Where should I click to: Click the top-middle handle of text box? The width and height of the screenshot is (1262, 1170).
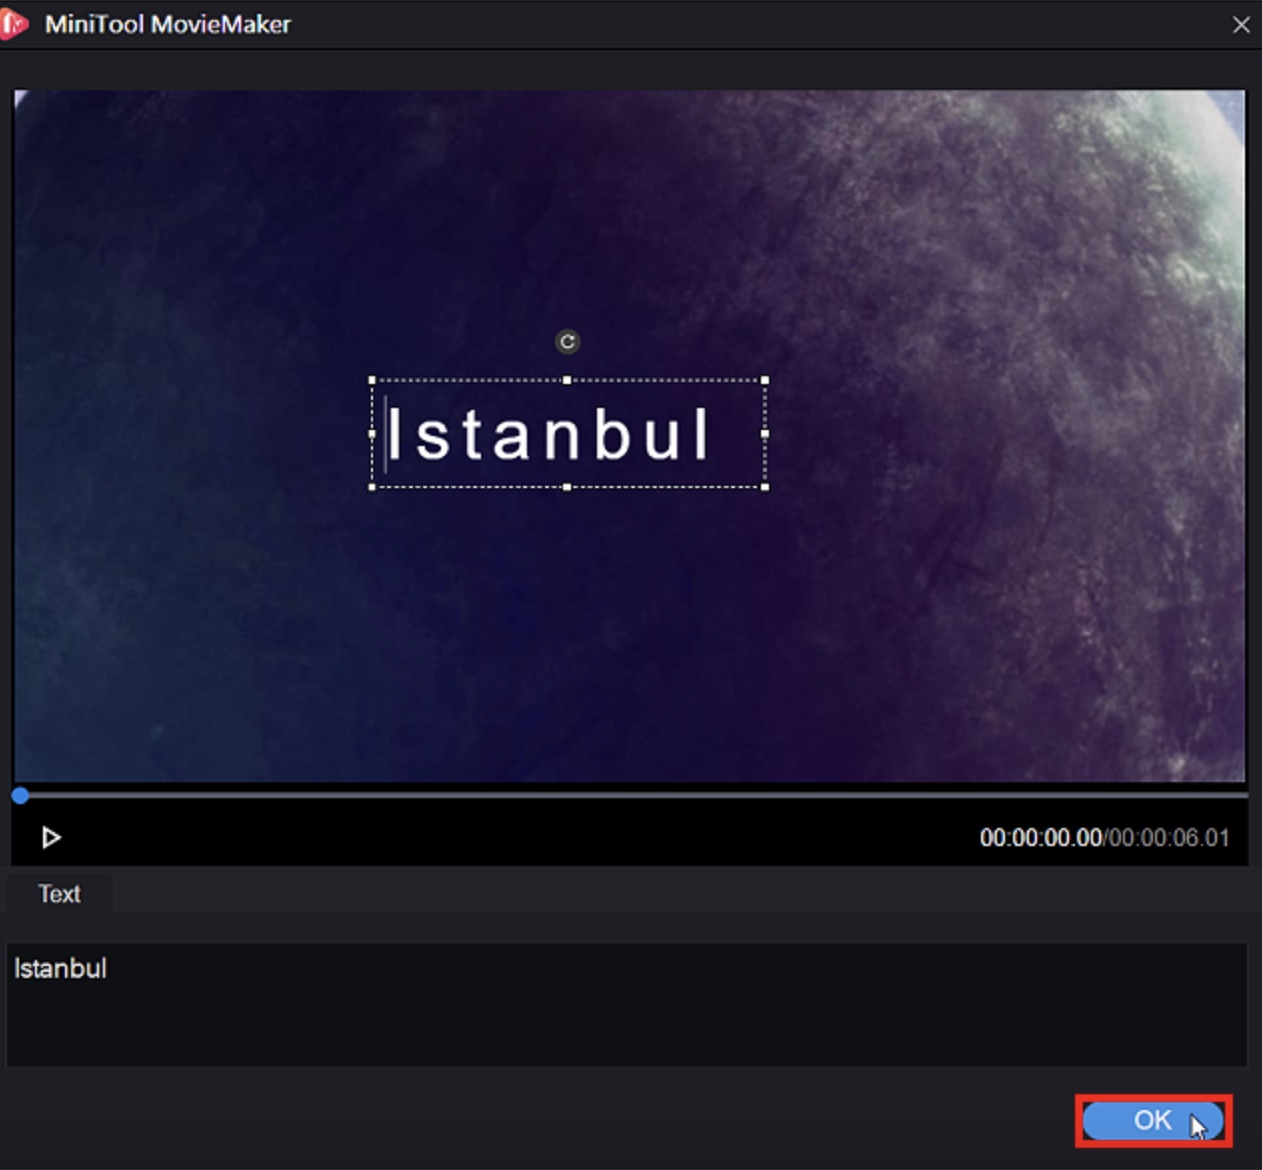pyautogui.click(x=567, y=380)
